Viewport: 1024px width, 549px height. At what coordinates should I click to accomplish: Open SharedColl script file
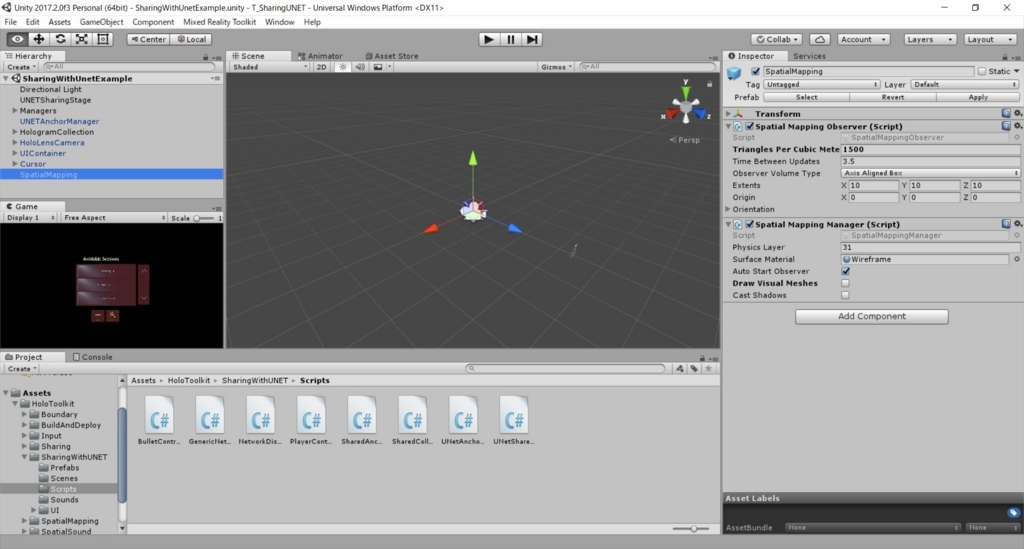412,420
